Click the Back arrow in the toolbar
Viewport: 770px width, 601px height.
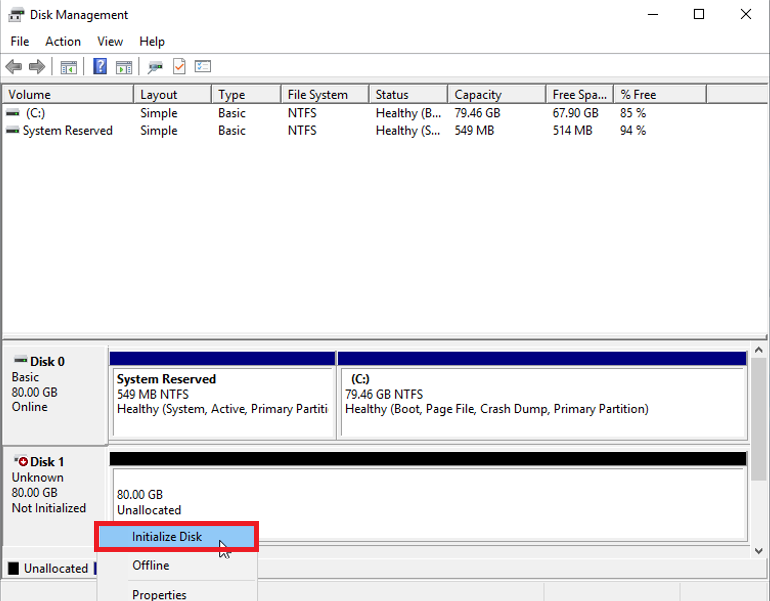pos(13,67)
